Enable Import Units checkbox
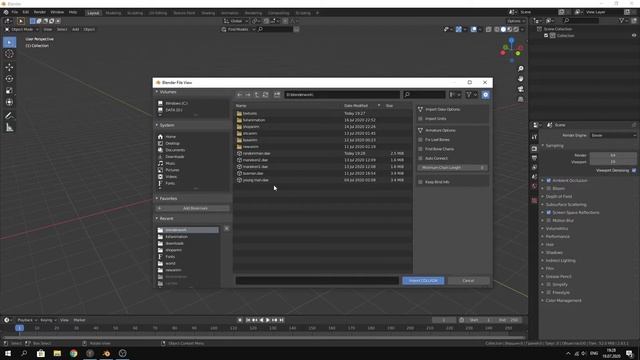 pos(420,119)
